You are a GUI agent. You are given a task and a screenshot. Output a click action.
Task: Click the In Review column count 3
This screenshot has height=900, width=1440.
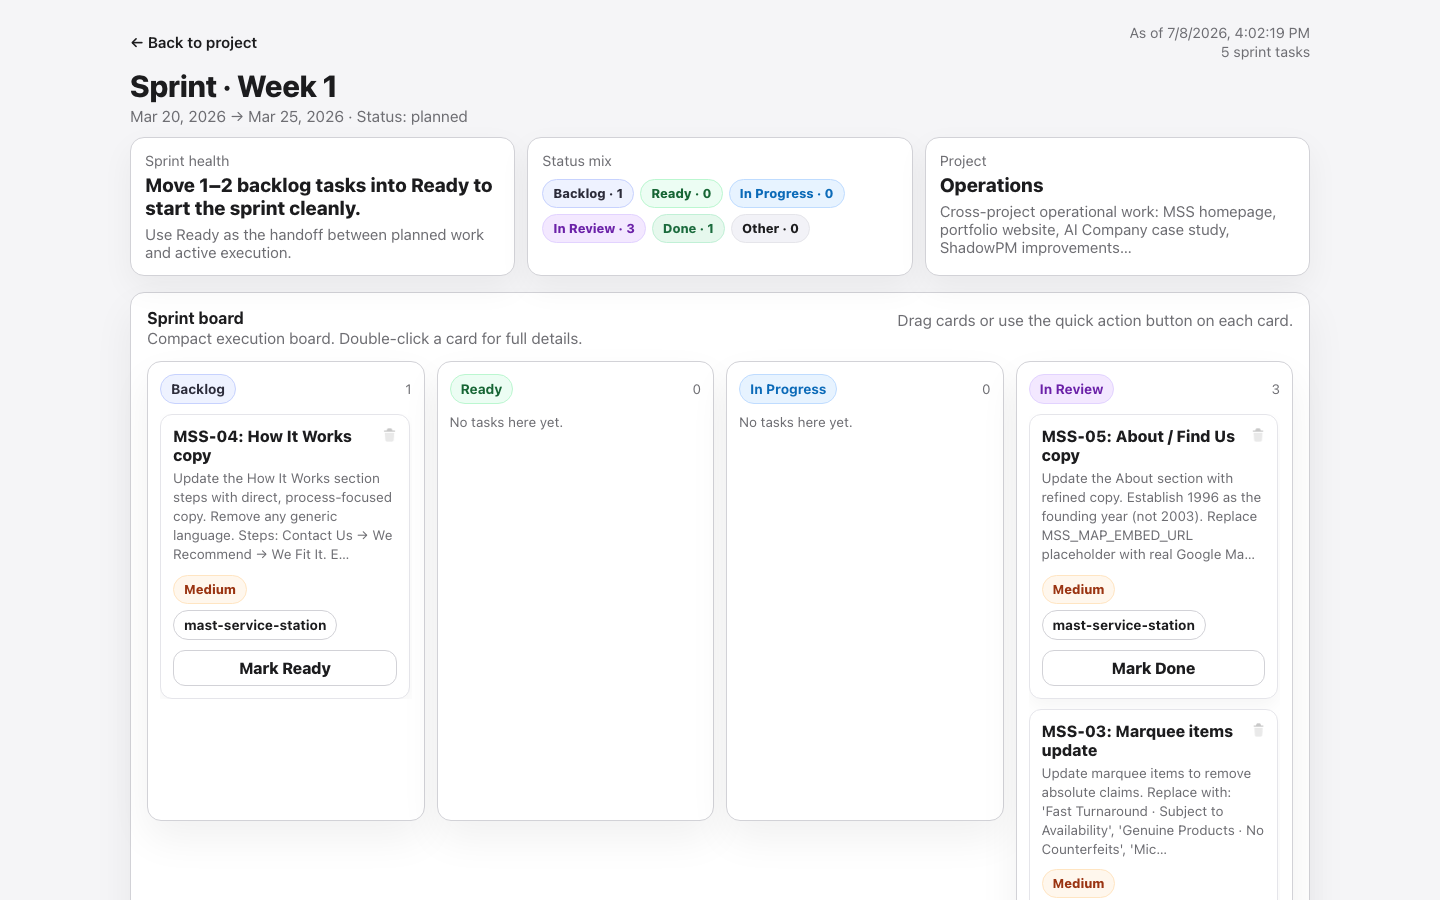1275,390
